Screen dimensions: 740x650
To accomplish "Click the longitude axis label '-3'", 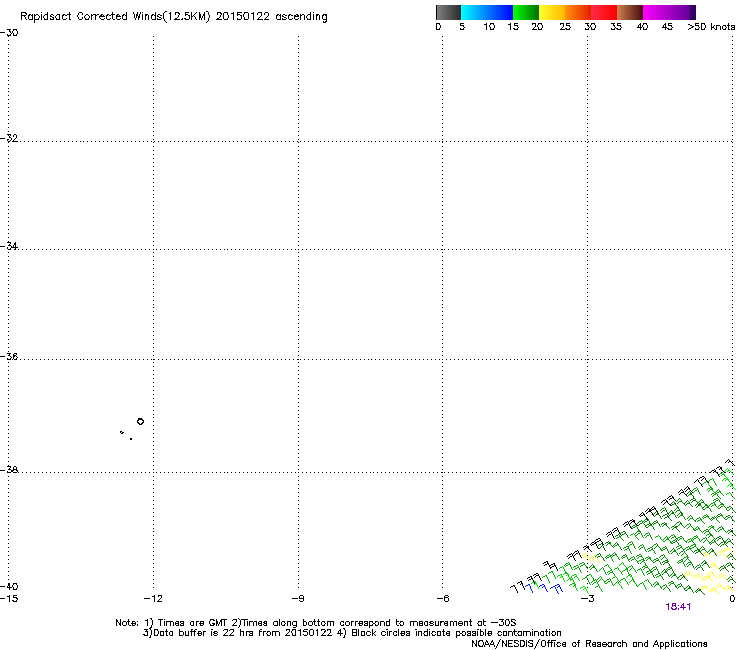I will tap(588, 599).
